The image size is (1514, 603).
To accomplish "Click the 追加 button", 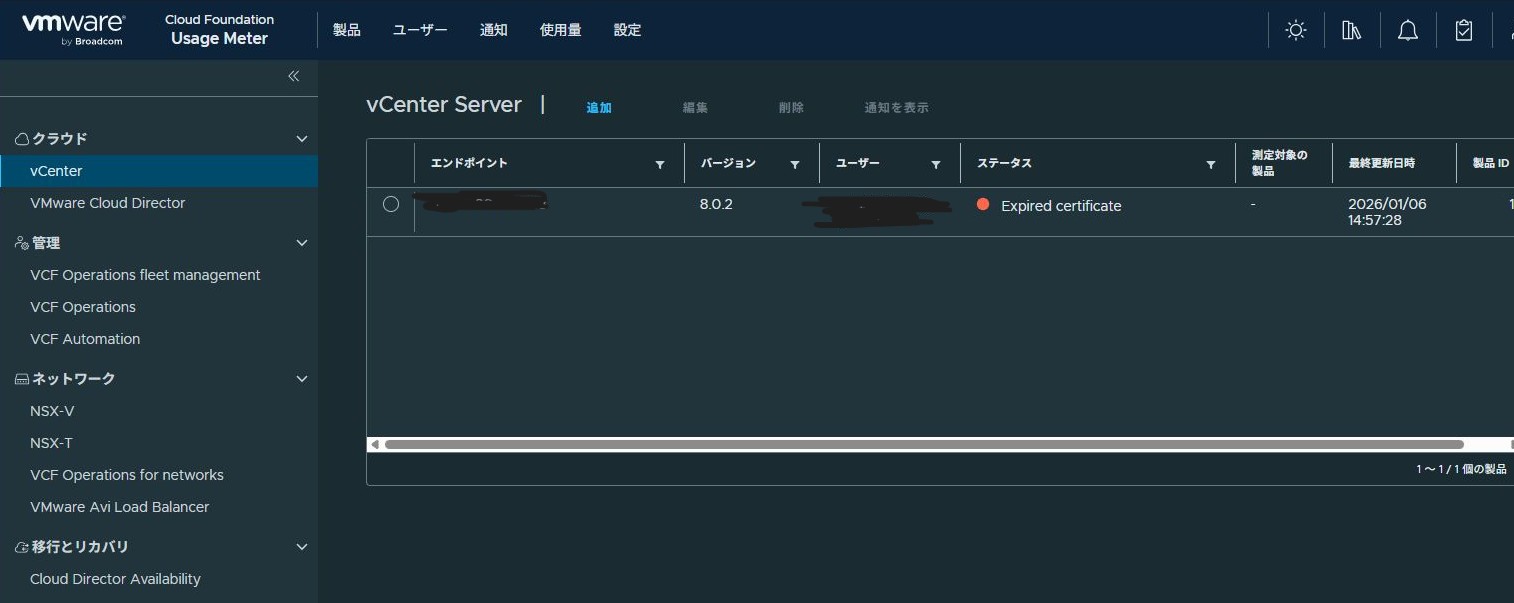I will coord(599,108).
